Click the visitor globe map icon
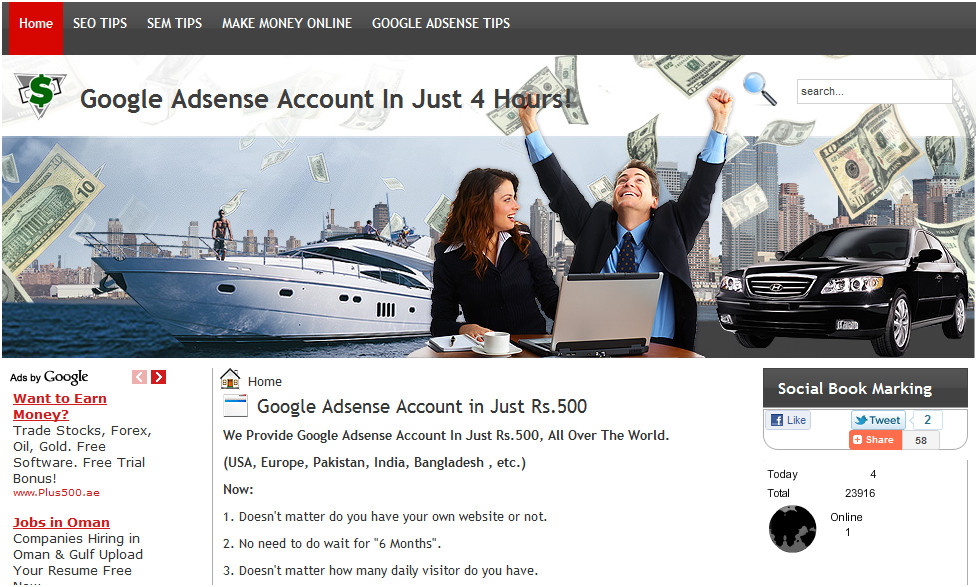Image resolution: width=978 pixels, height=587 pixels. tap(792, 529)
